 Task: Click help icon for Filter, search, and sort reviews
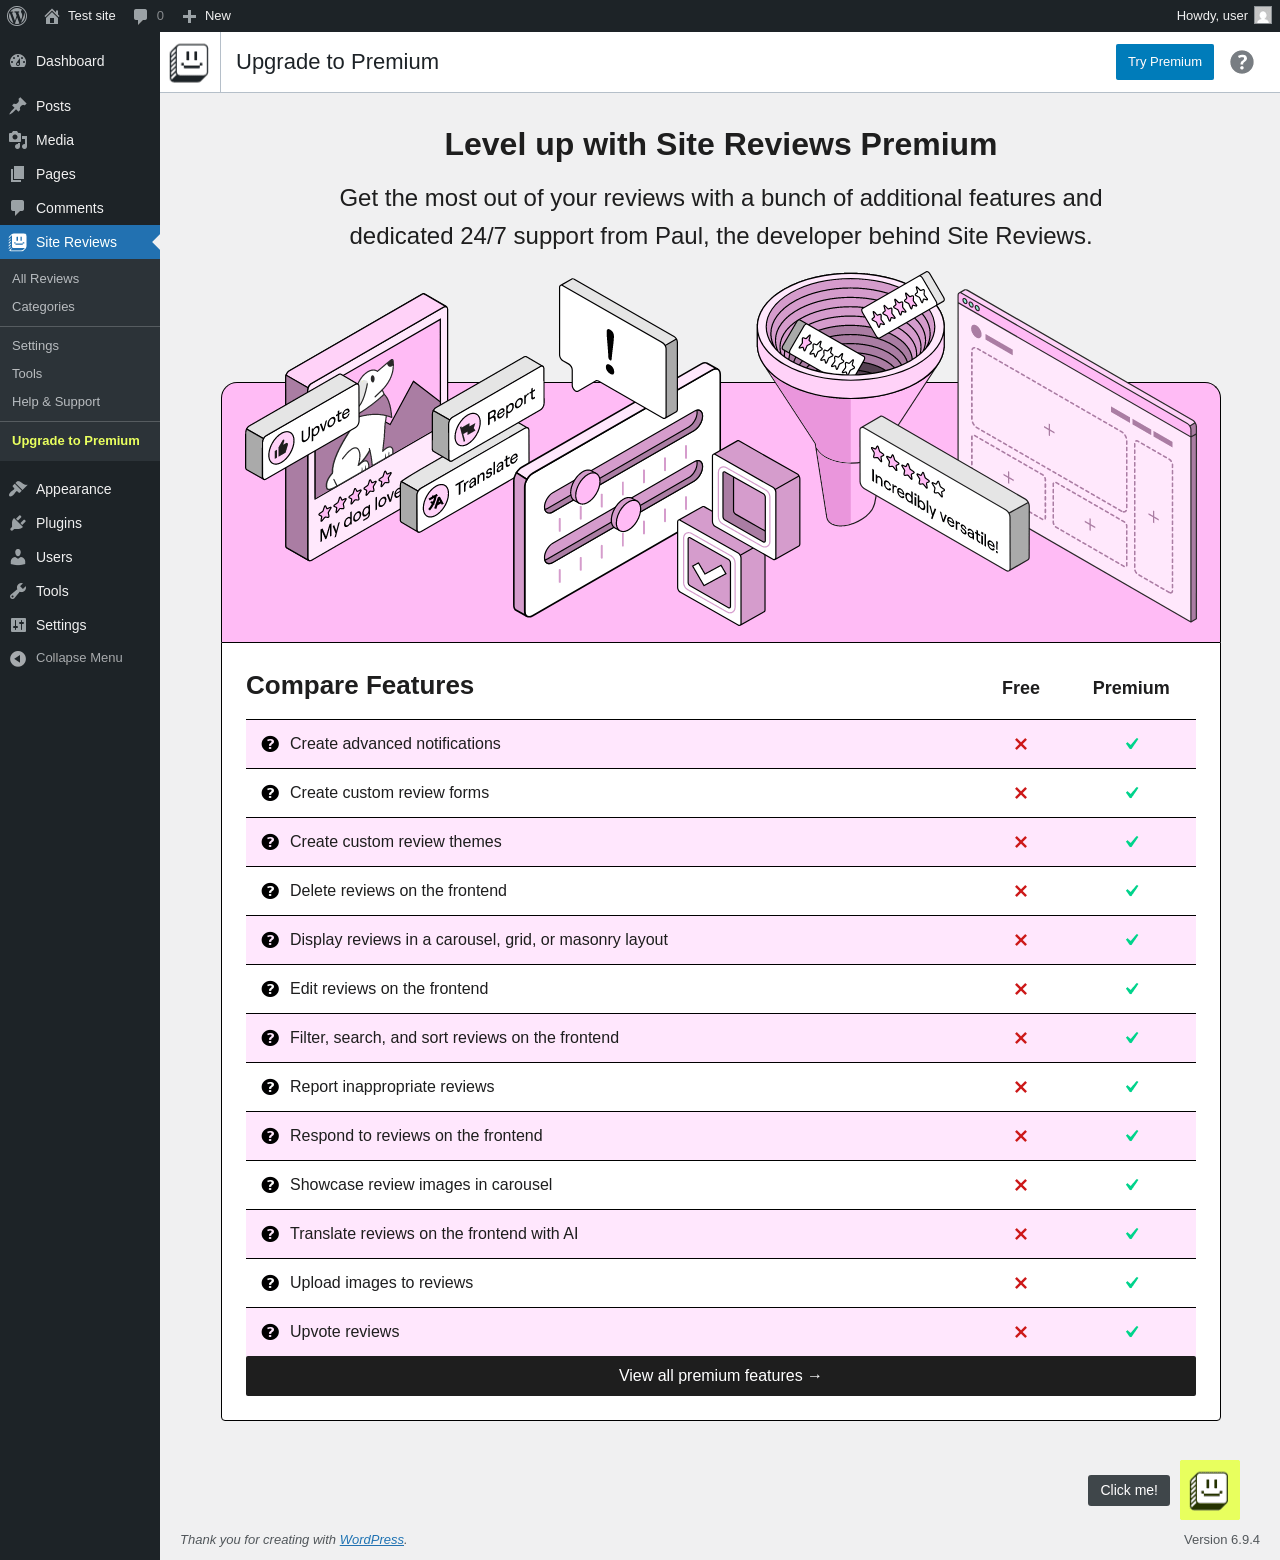click(x=270, y=1038)
